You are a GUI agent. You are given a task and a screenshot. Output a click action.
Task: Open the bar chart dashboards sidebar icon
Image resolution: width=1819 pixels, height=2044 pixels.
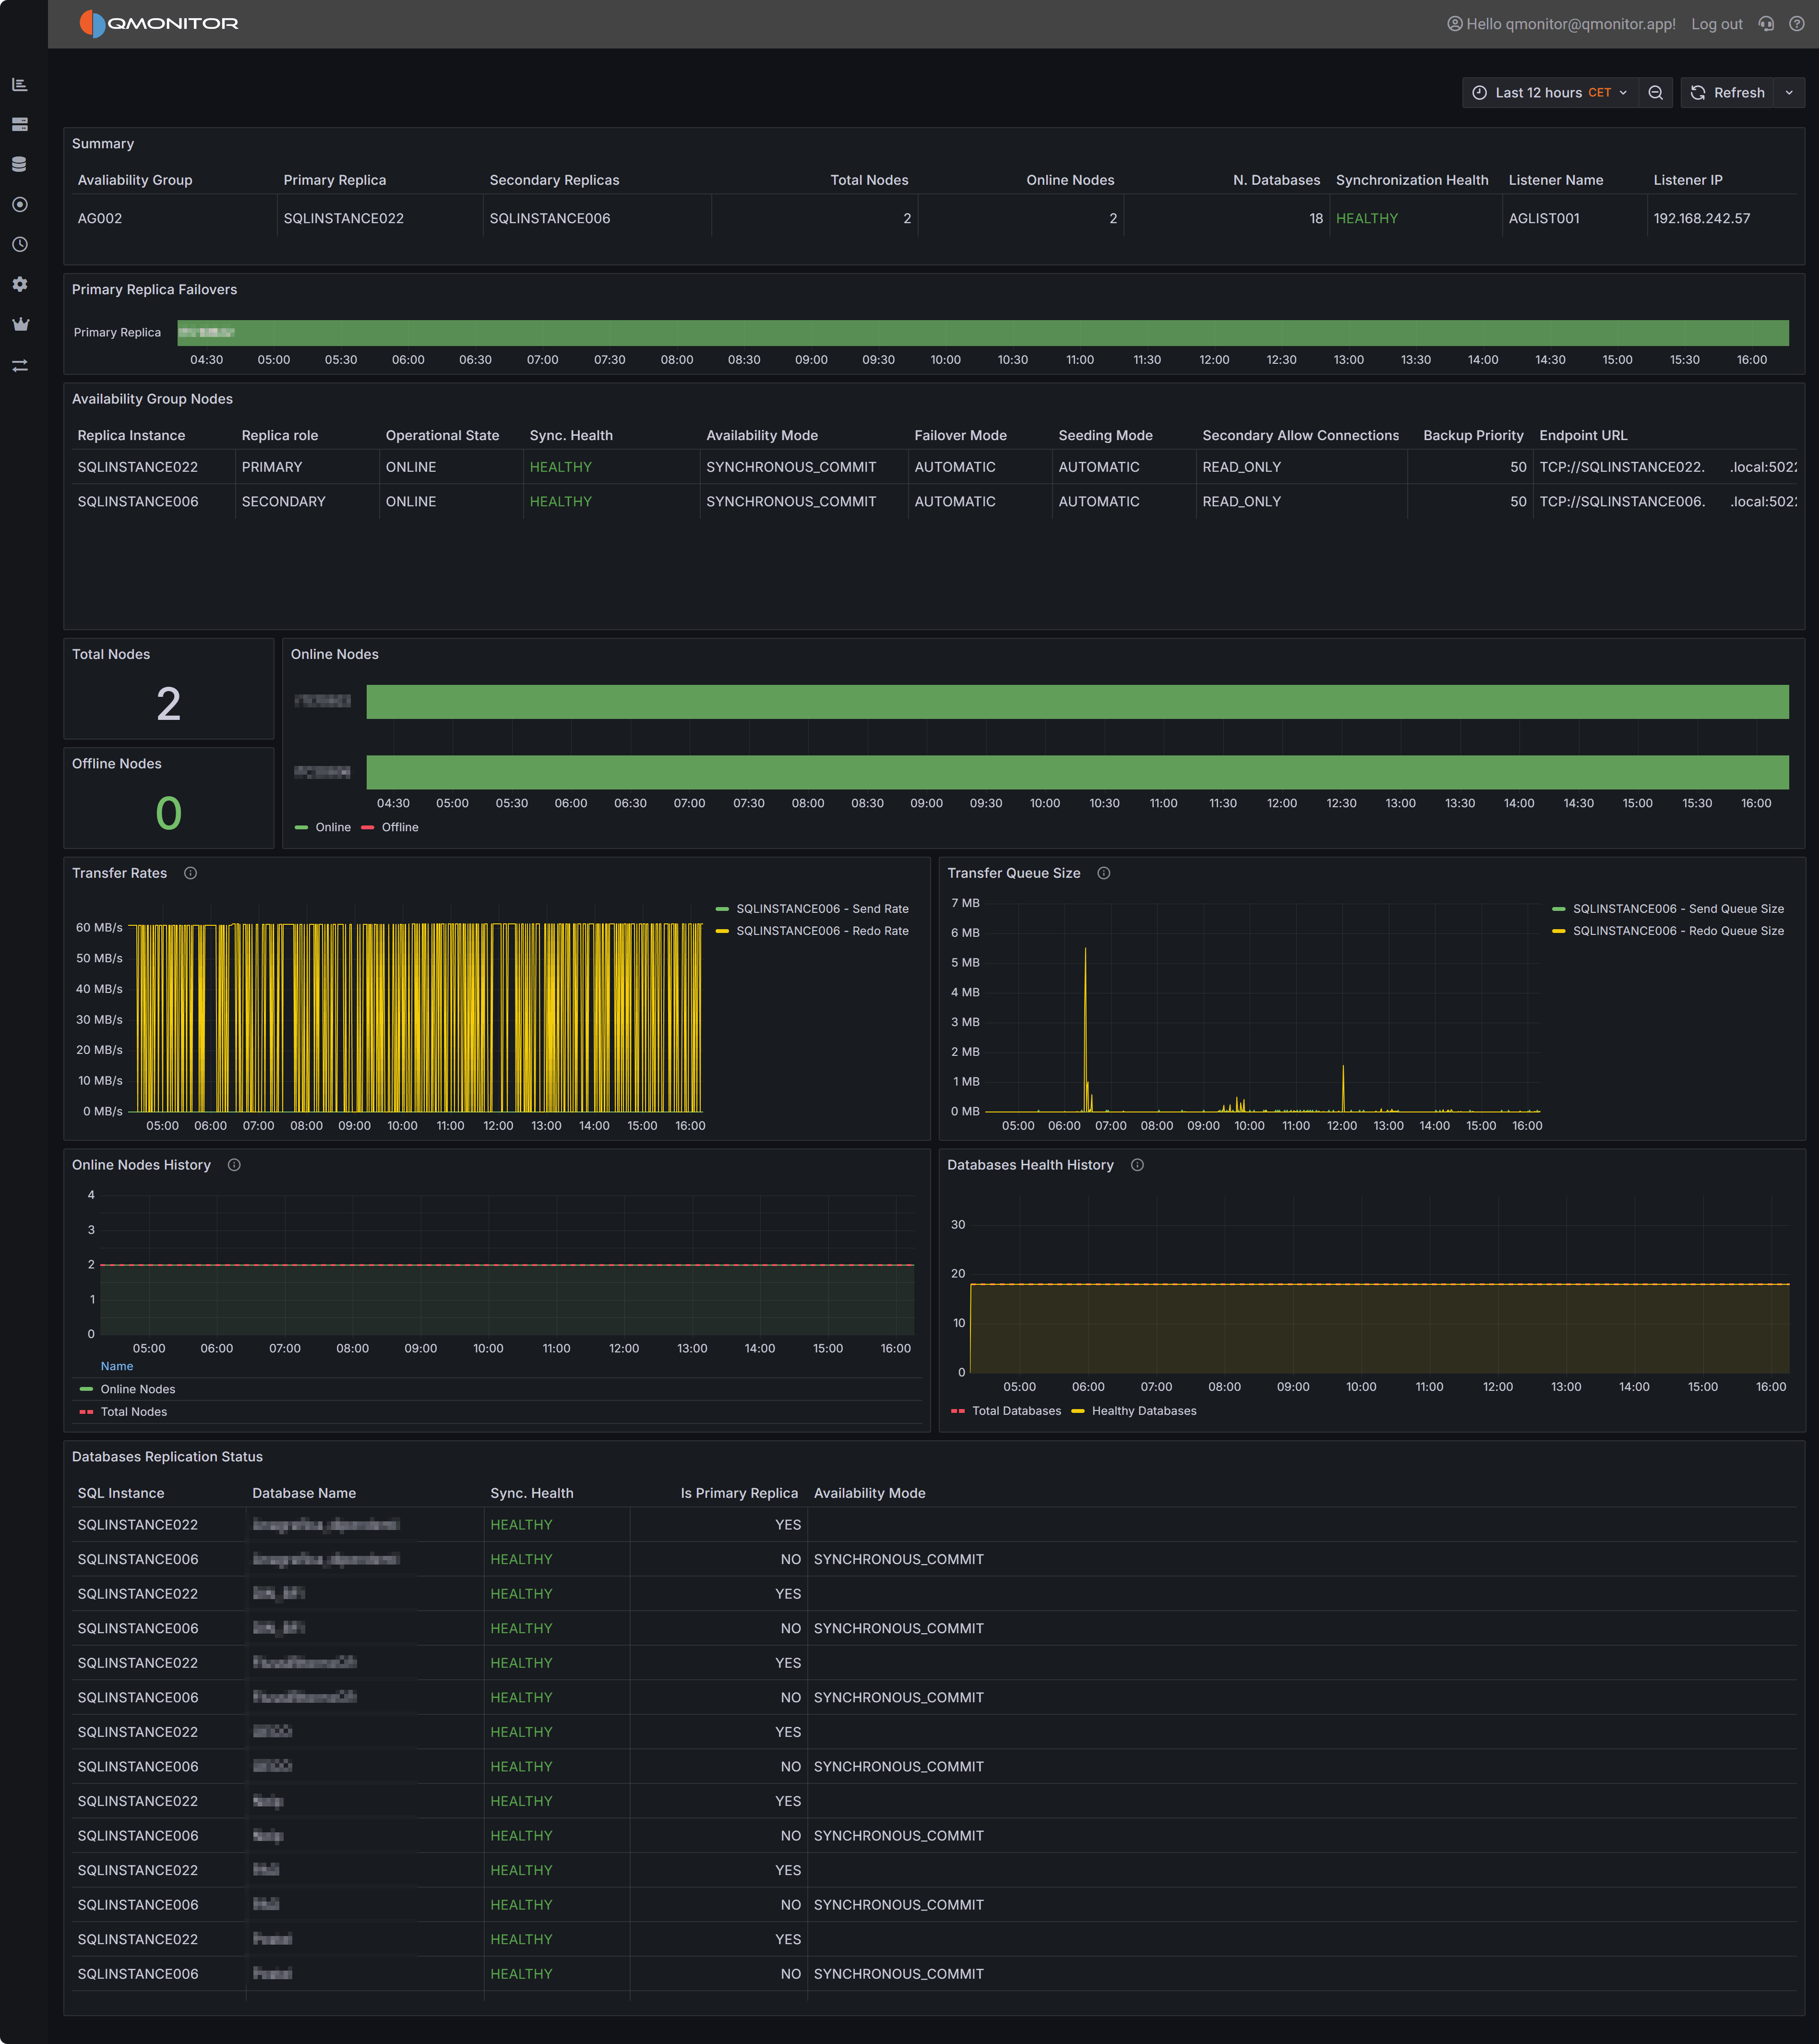(x=20, y=84)
